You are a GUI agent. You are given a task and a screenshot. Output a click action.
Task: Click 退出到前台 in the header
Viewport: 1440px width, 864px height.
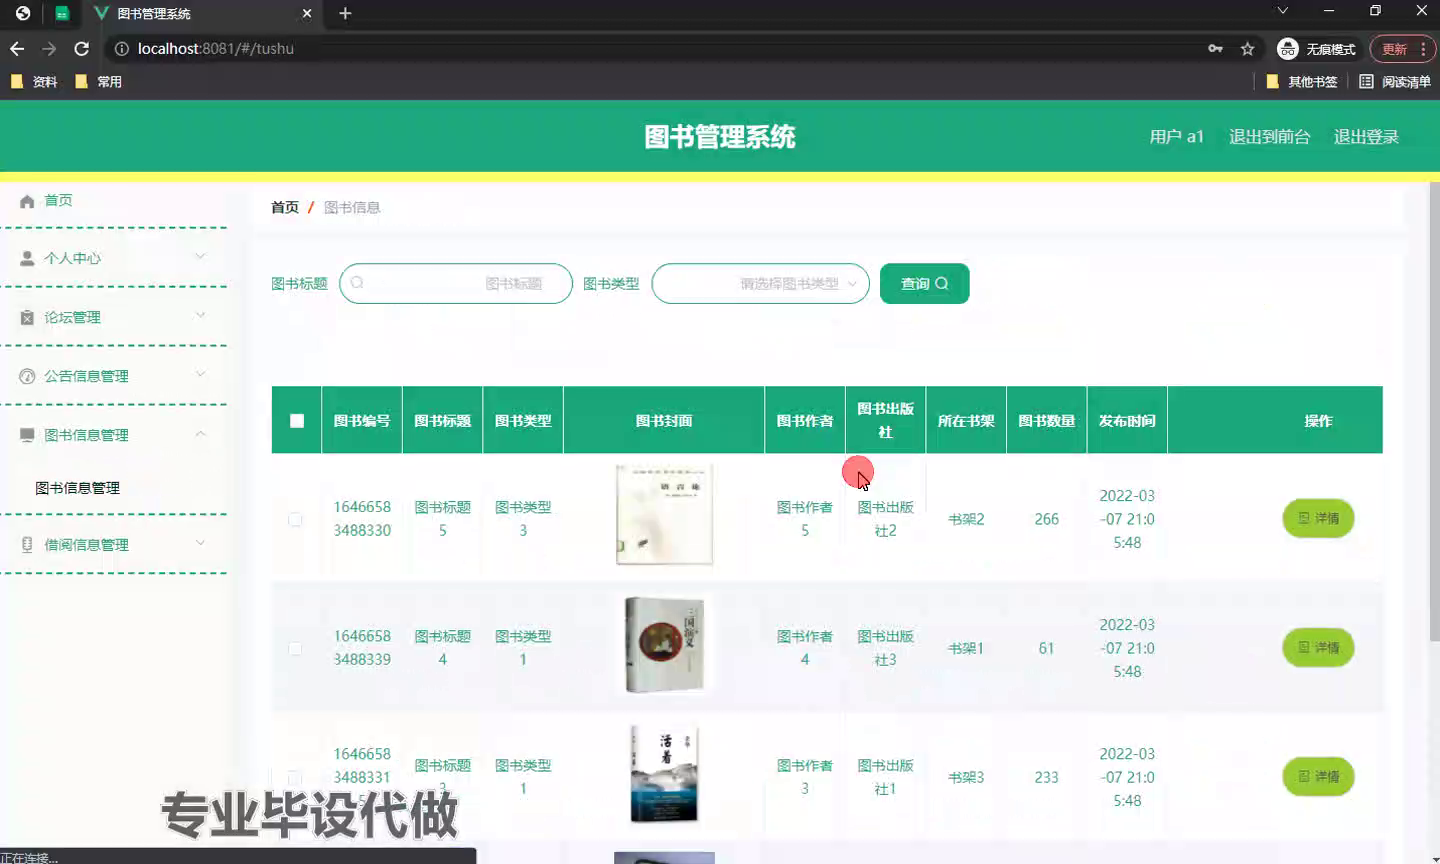pos(1269,137)
